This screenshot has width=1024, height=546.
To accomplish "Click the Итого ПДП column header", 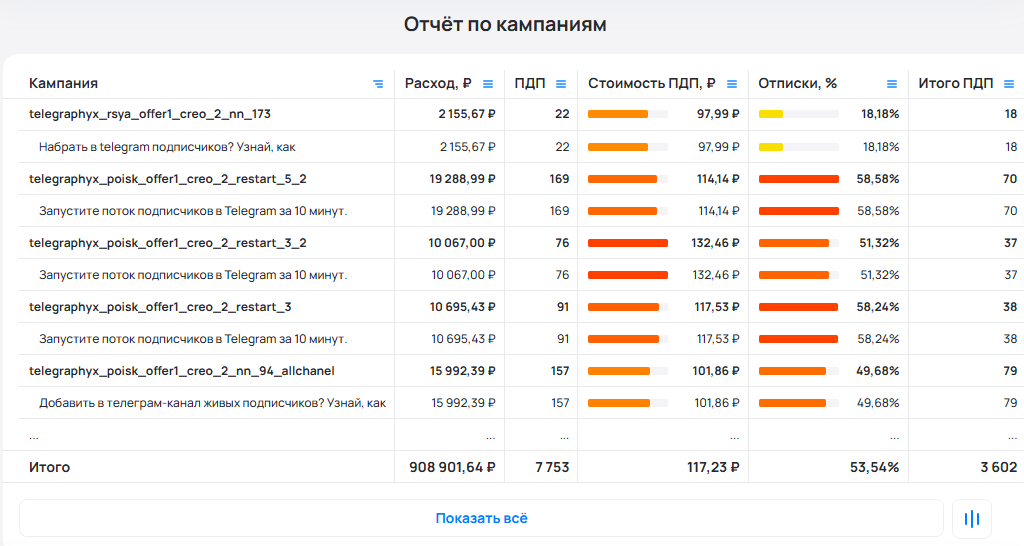I will 956,84.
